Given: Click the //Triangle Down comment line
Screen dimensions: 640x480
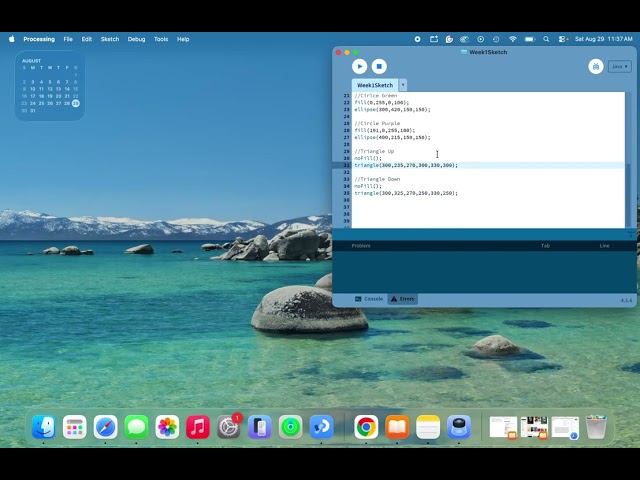Looking at the screenshot, I should pyautogui.click(x=377, y=179).
